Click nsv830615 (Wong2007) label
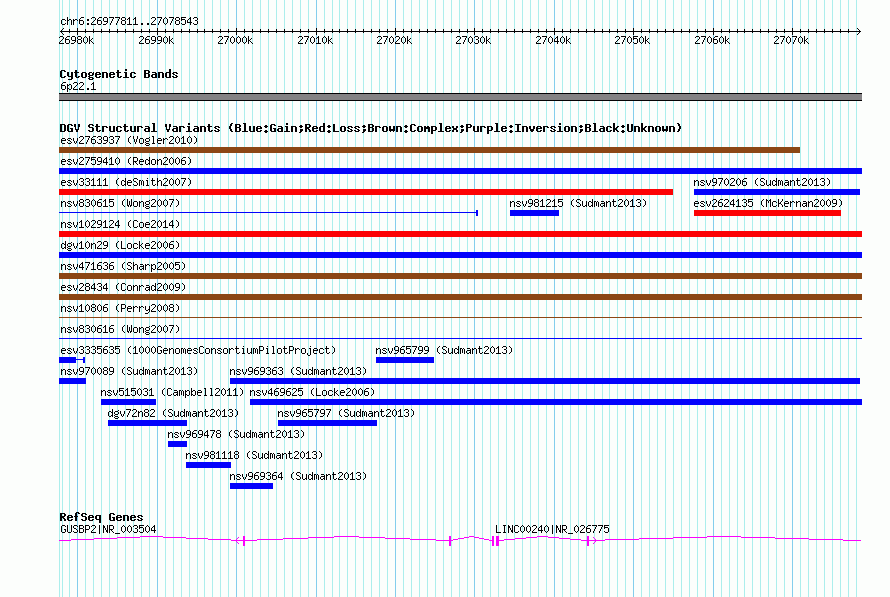 pyautogui.click(x=120, y=203)
